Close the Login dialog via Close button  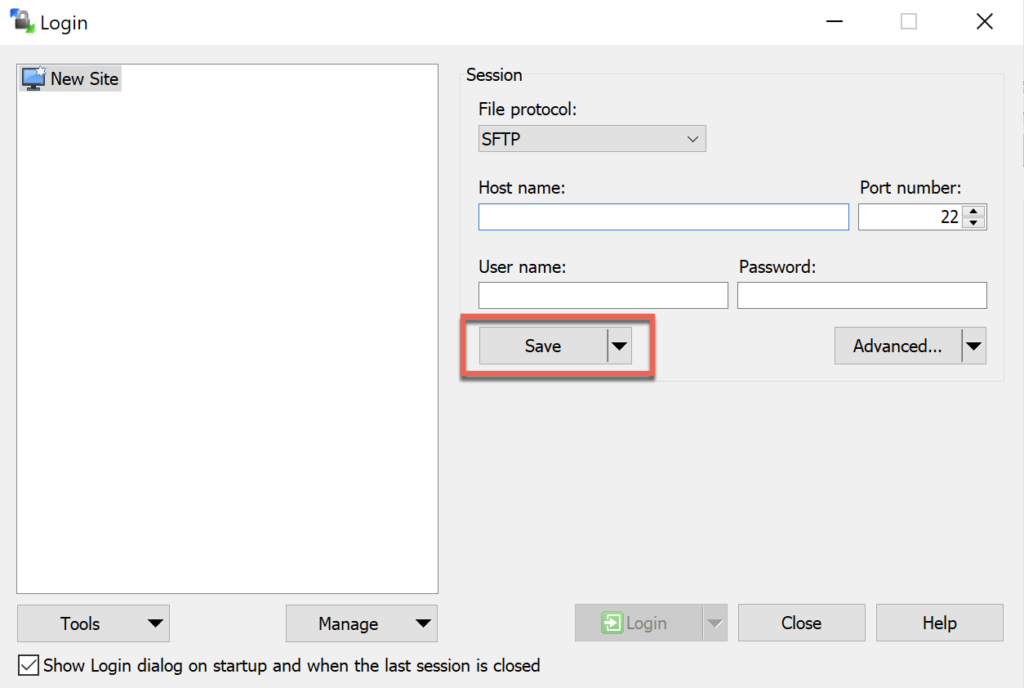pos(801,622)
